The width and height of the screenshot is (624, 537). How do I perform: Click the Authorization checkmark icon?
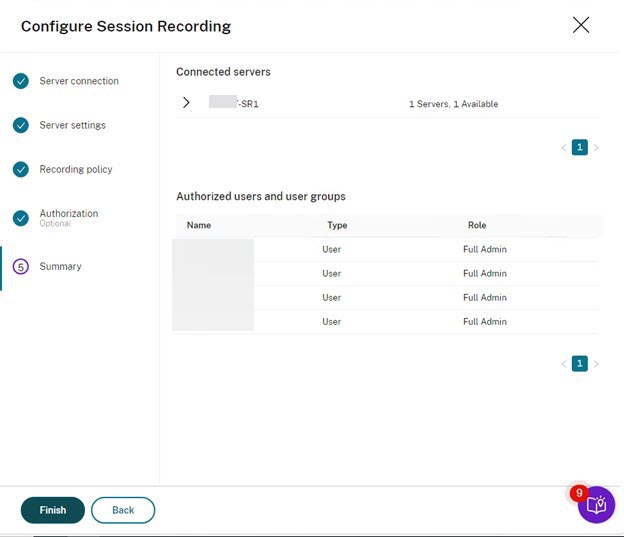pos(21,218)
